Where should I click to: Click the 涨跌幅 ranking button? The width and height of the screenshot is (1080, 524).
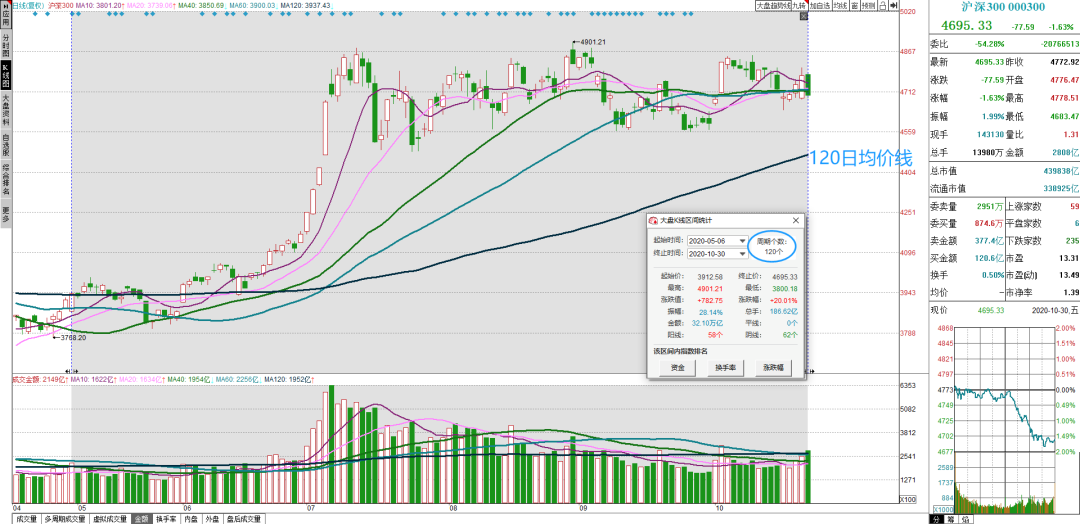774,368
